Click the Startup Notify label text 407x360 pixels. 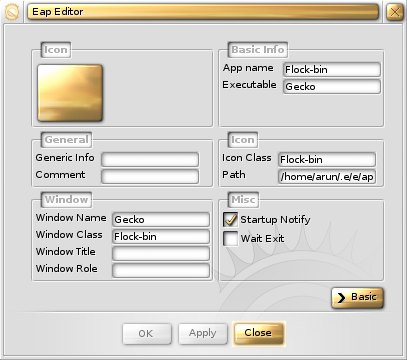275,220
